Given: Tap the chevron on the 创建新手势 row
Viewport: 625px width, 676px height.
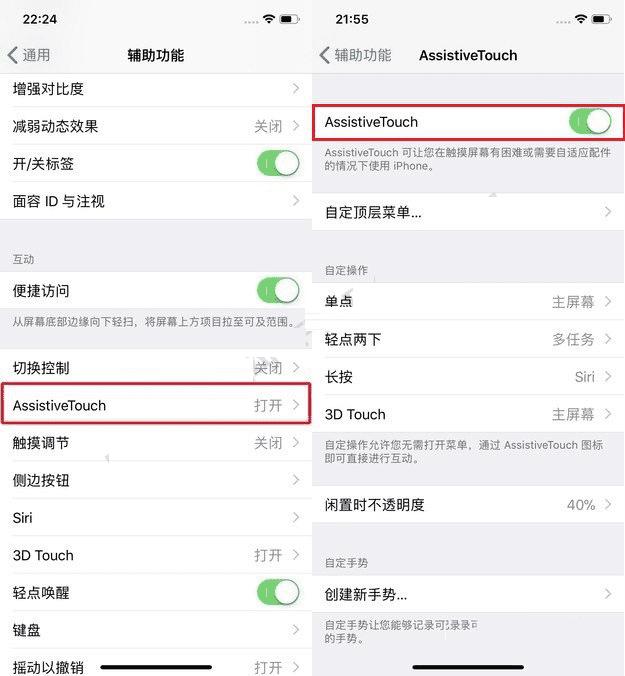Looking at the screenshot, I should [608, 594].
